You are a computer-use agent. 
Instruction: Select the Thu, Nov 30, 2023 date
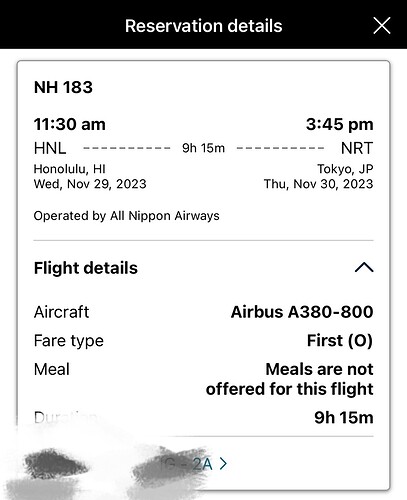pos(318,184)
